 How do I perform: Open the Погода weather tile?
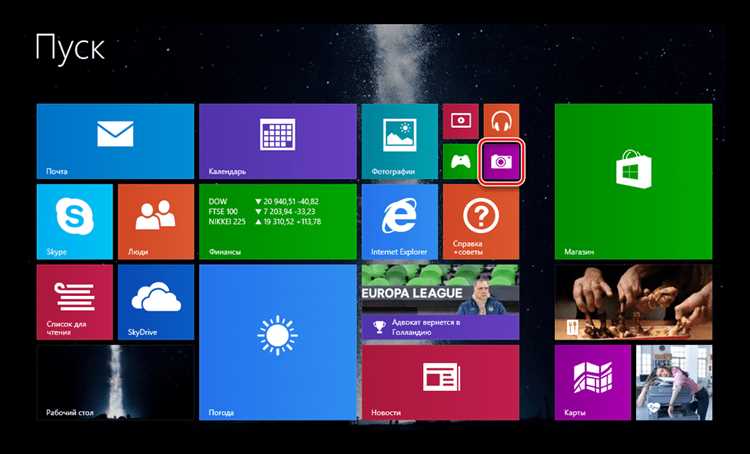tap(277, 341)
